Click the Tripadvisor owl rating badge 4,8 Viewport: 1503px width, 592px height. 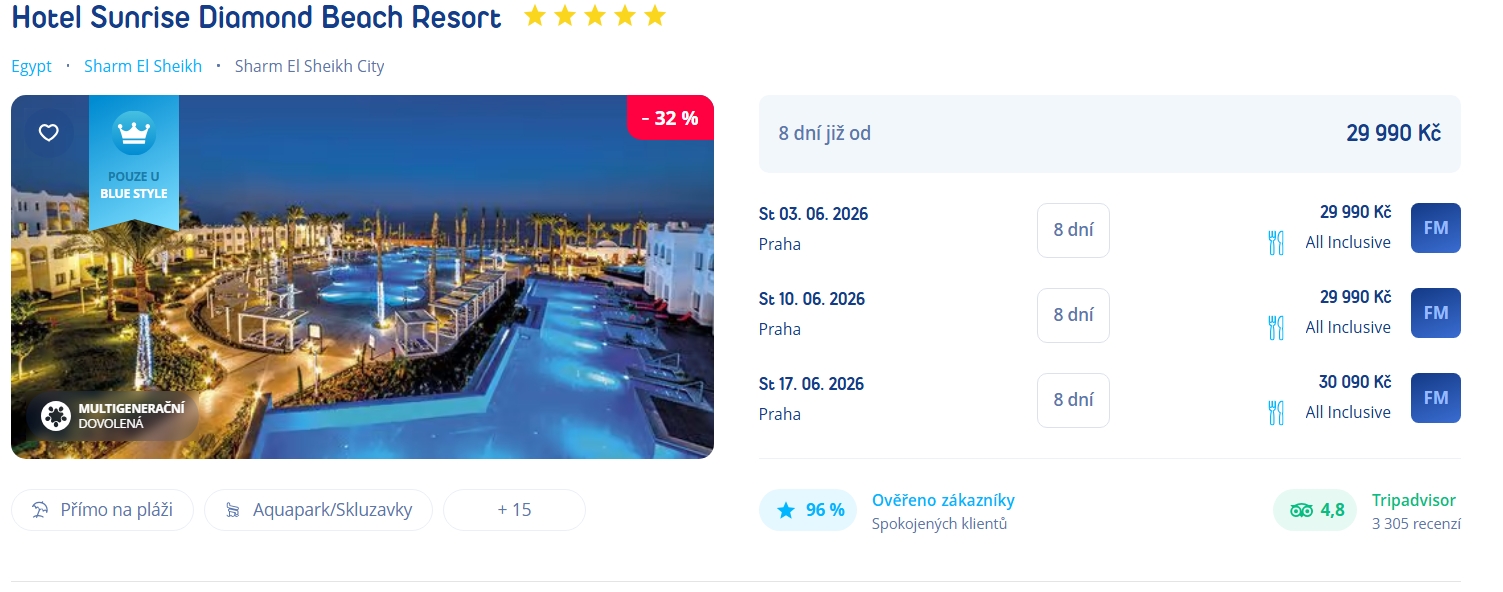click(1316, 510)
